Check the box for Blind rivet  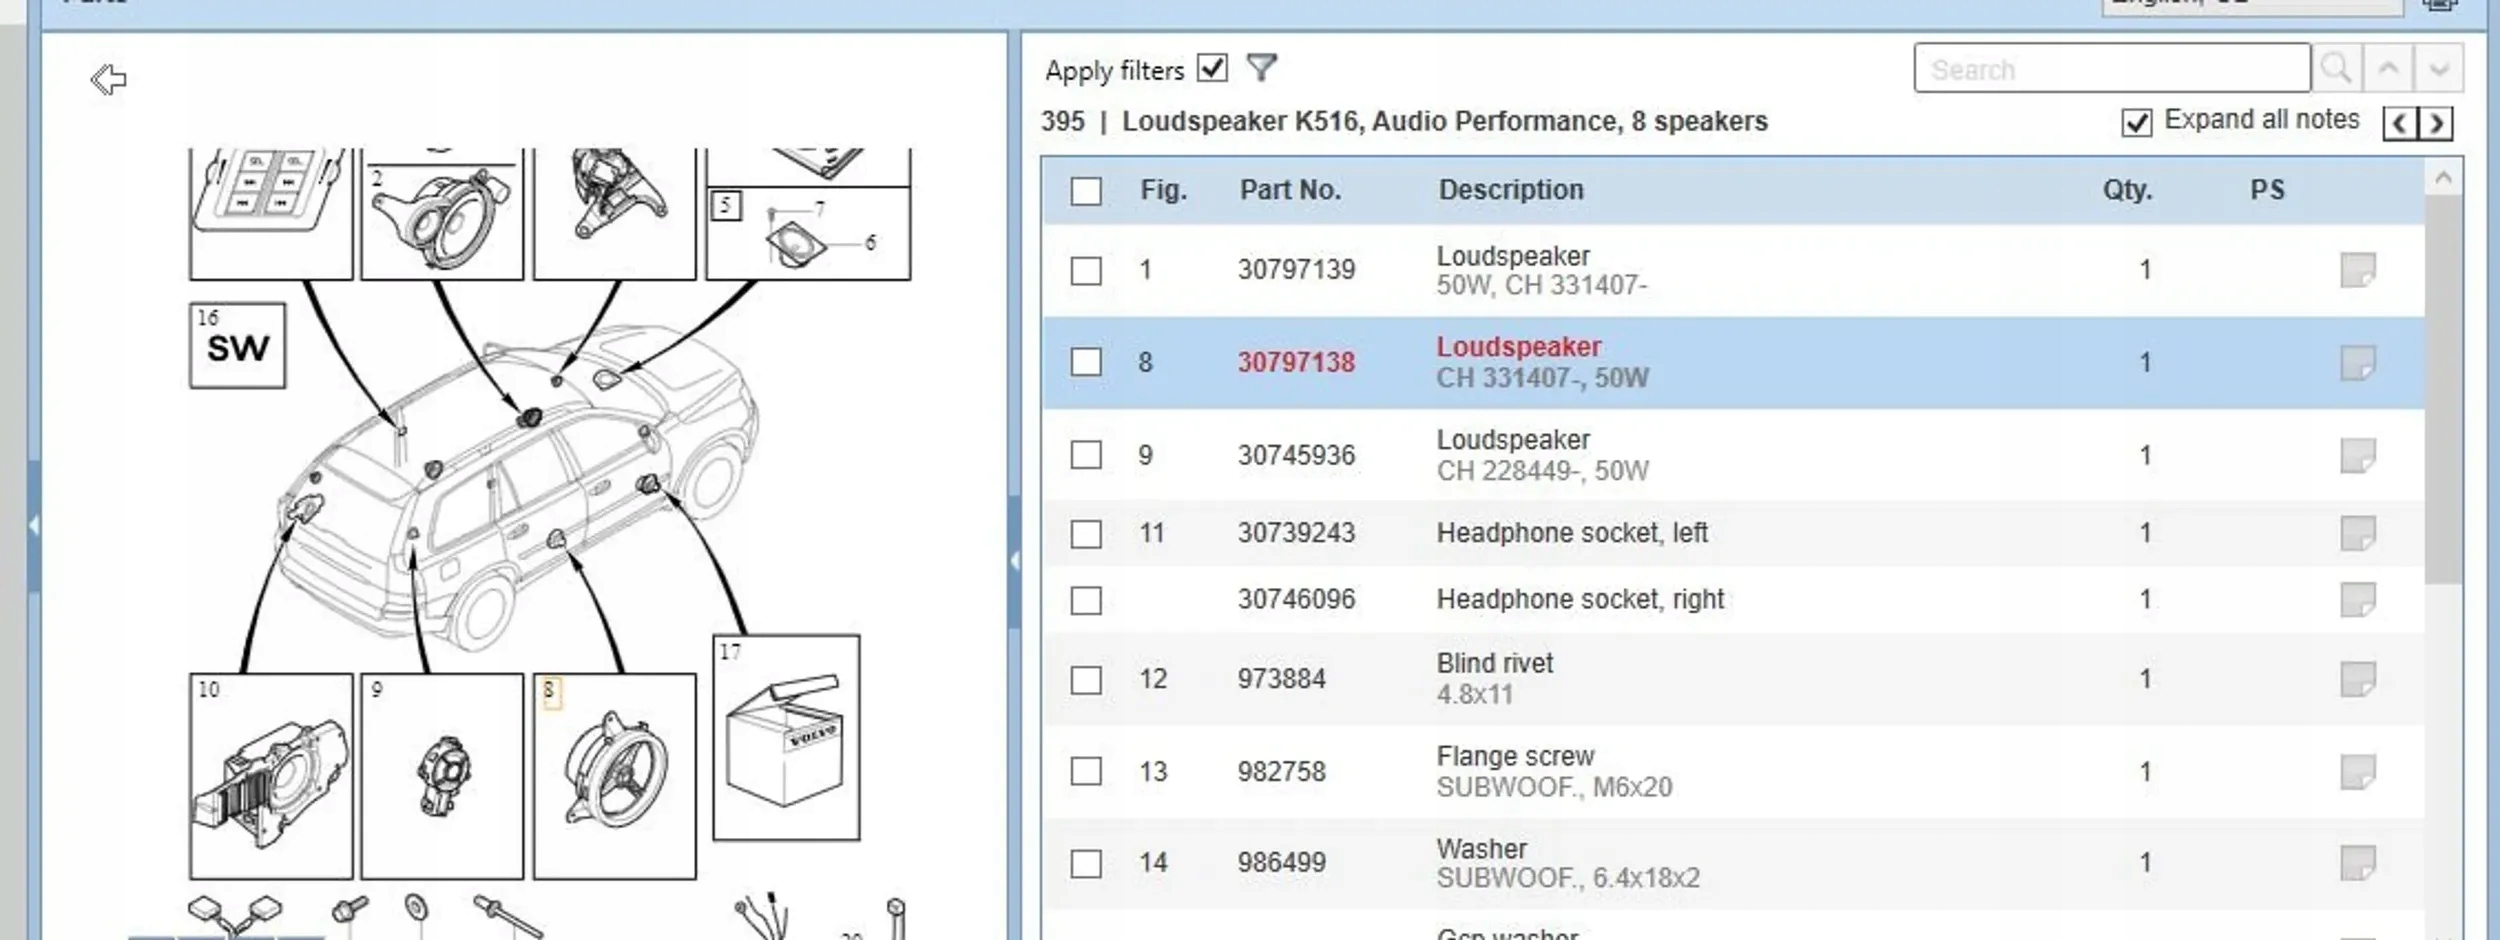point(1086,680)
